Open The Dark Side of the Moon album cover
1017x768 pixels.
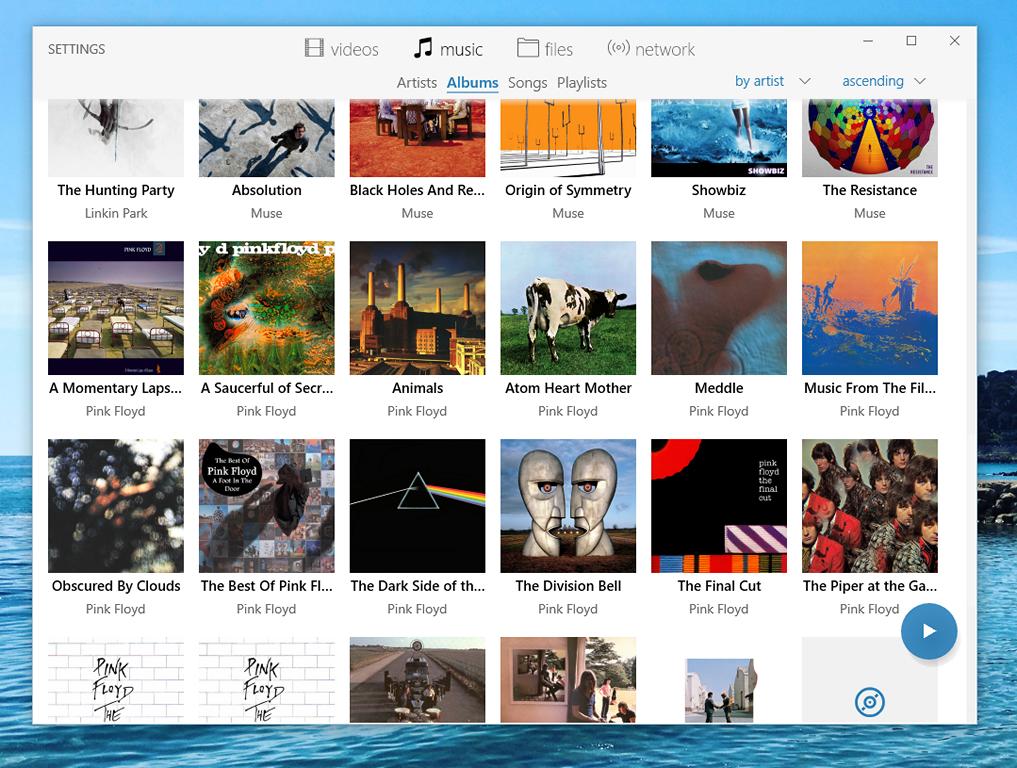click(417, 506)
